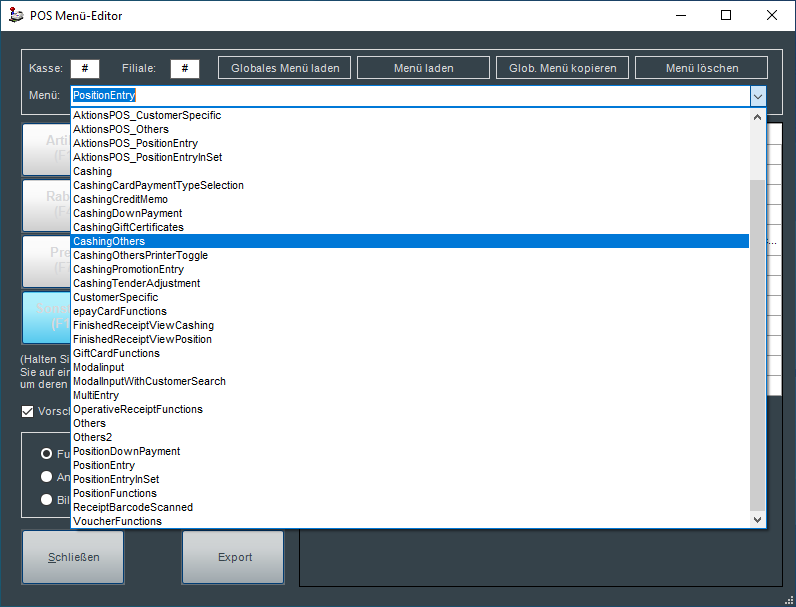Click into the Kasse input field
Screen dimensions: 796x607
85,68
